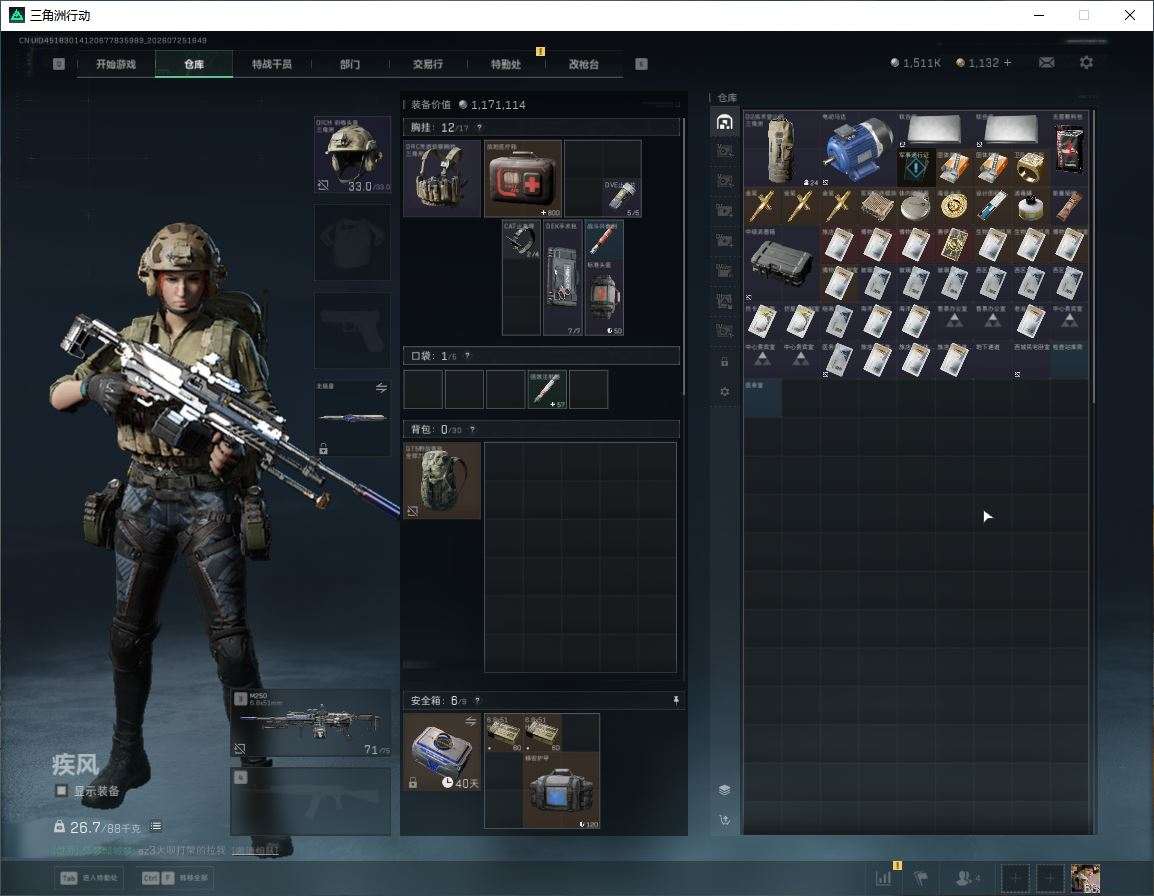Click the plus beside 1,132 currency
This screenshot has width=1154, height=896.
pyautogui.click(x=1008, y=63)
